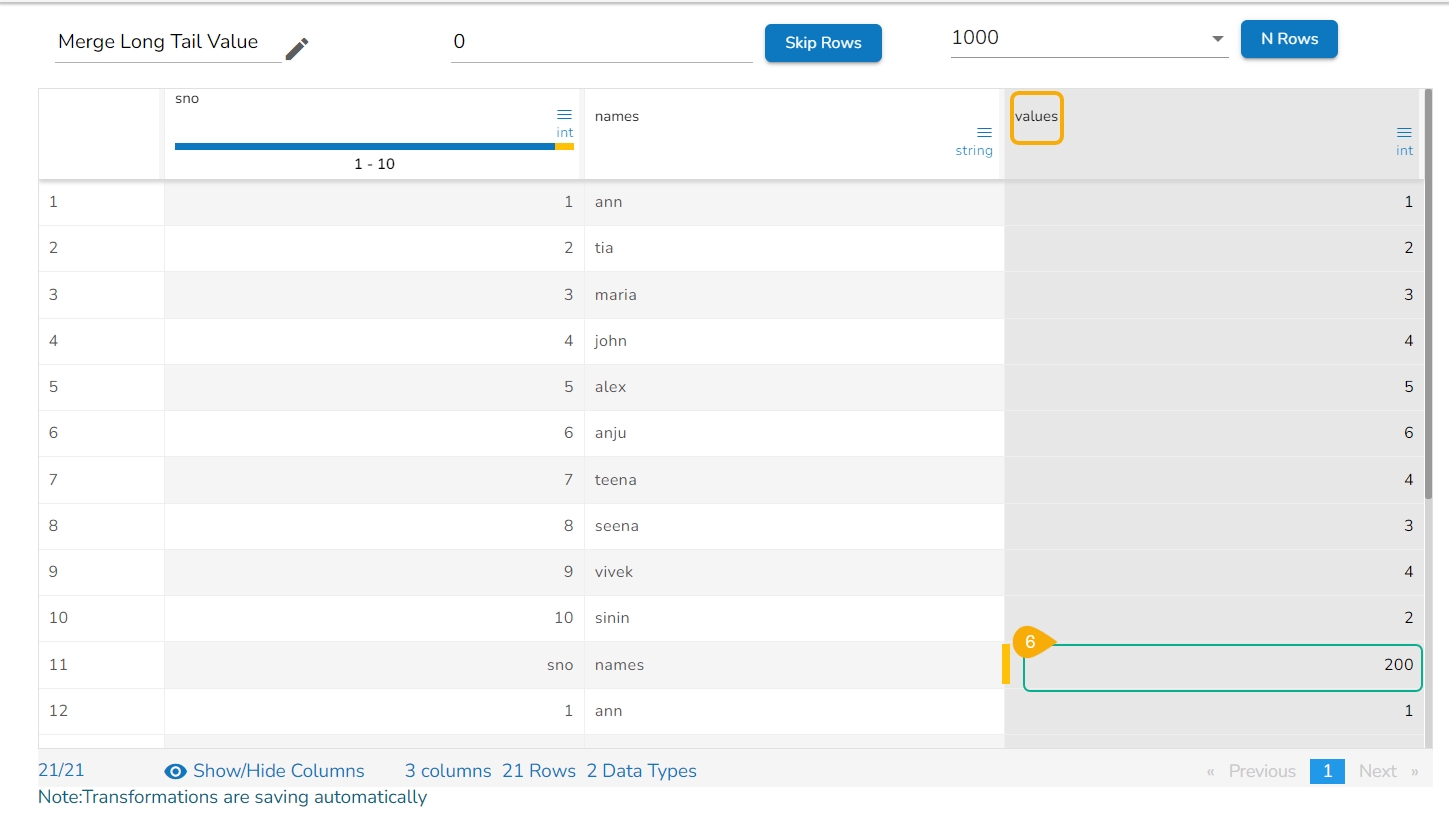
Task: Click the Skip Rows button
Action: [823, 43]
